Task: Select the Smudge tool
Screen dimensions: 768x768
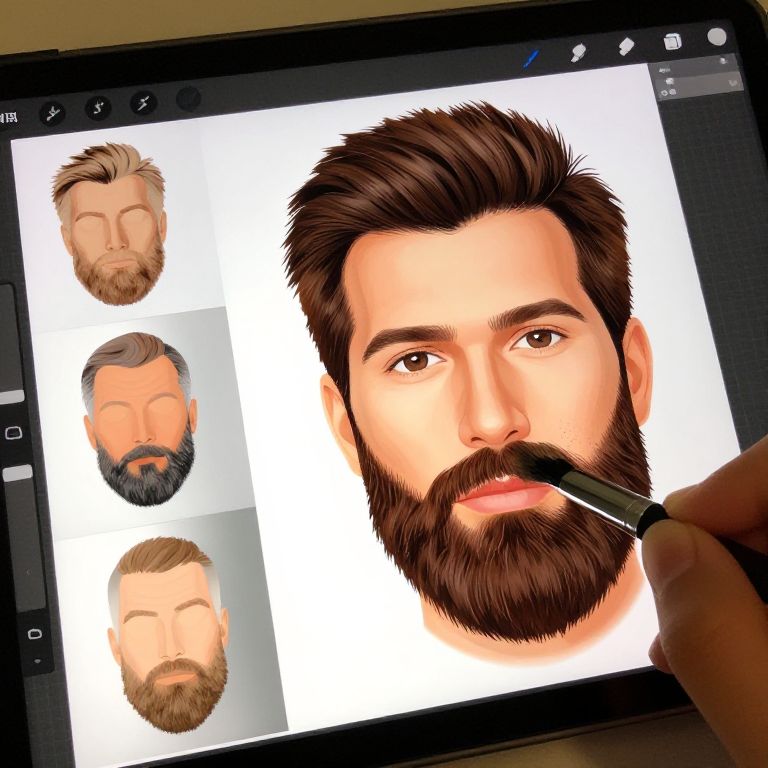Action: pos(579,52)
